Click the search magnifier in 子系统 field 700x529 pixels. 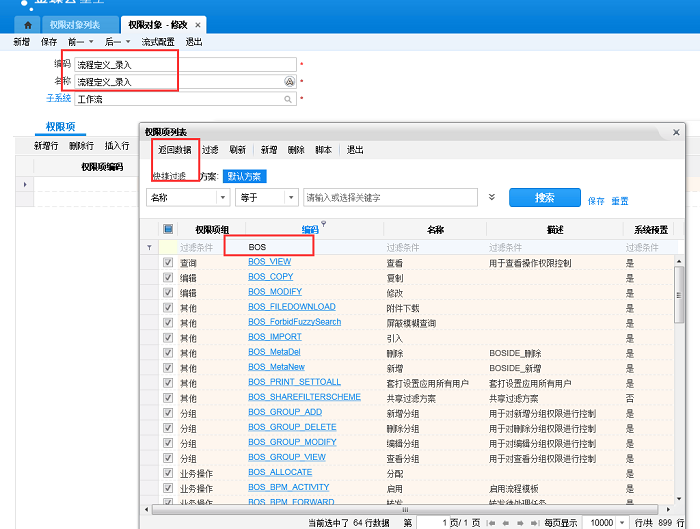click(289, 99)
